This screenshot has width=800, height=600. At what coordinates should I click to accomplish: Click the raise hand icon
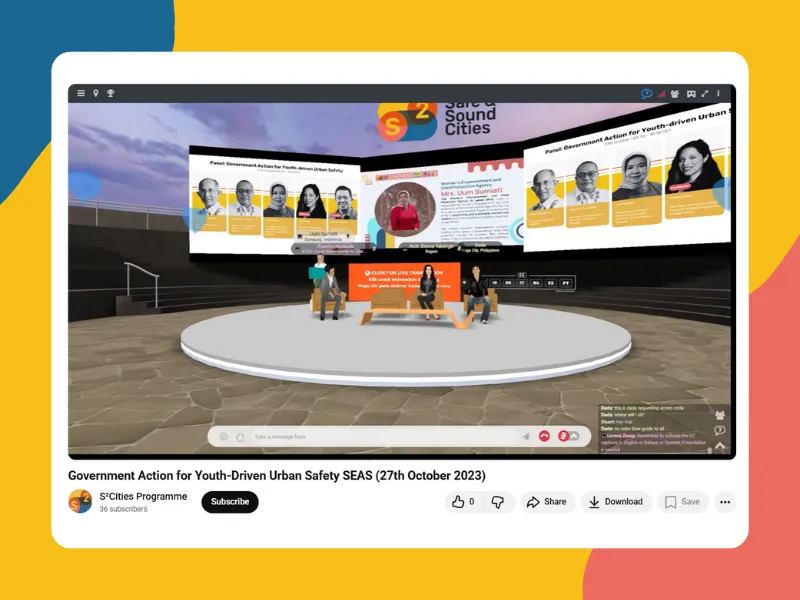(x=240, y=437)
